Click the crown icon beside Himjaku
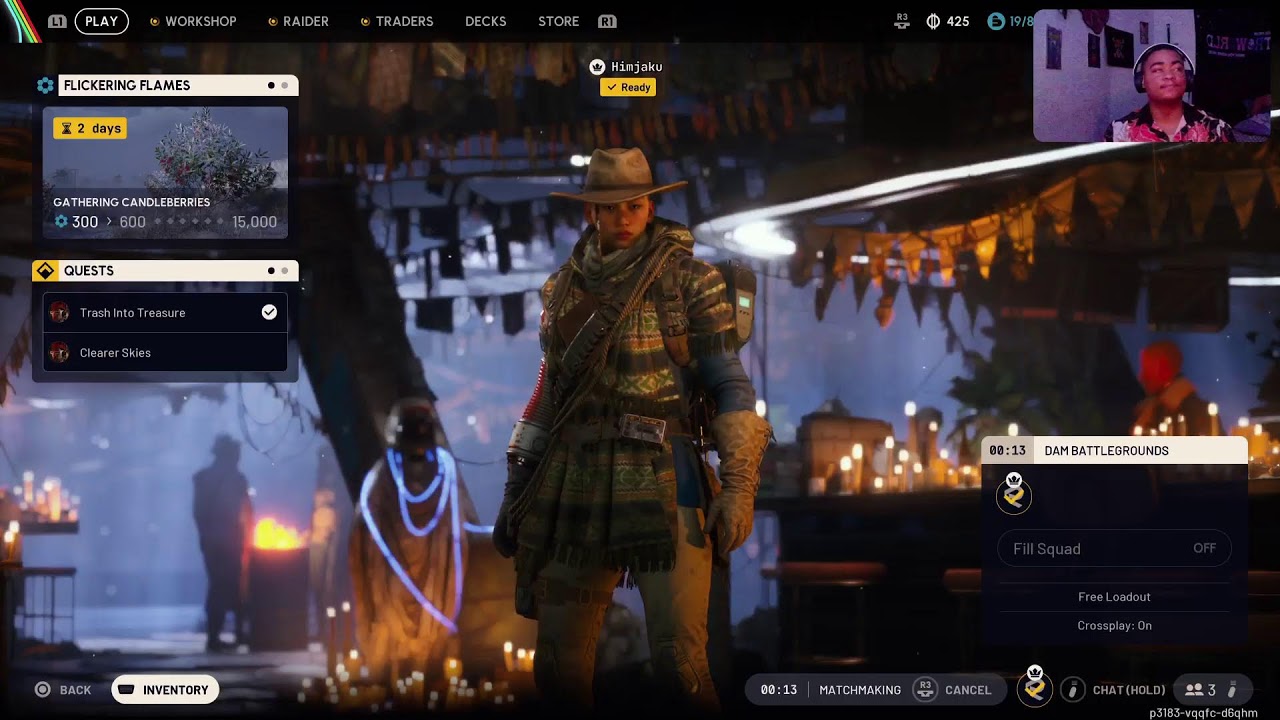 click(x=597, y=67)
